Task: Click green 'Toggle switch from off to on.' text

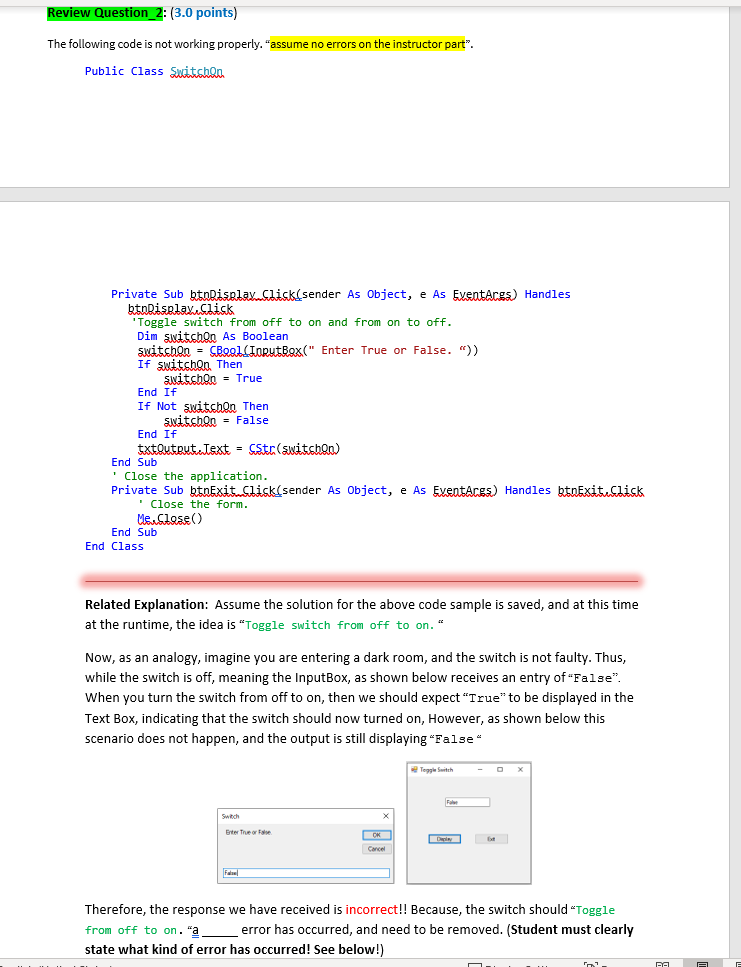Action: point(340,625)
